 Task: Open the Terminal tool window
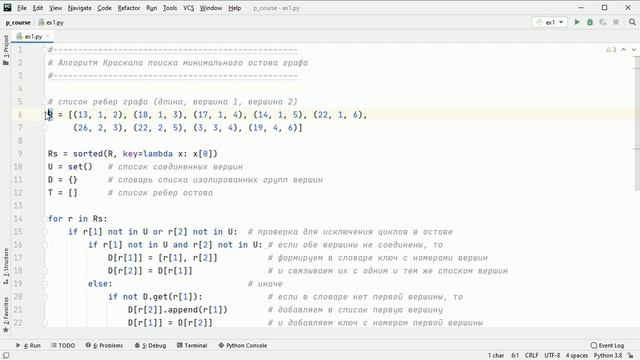pos(192,345)
